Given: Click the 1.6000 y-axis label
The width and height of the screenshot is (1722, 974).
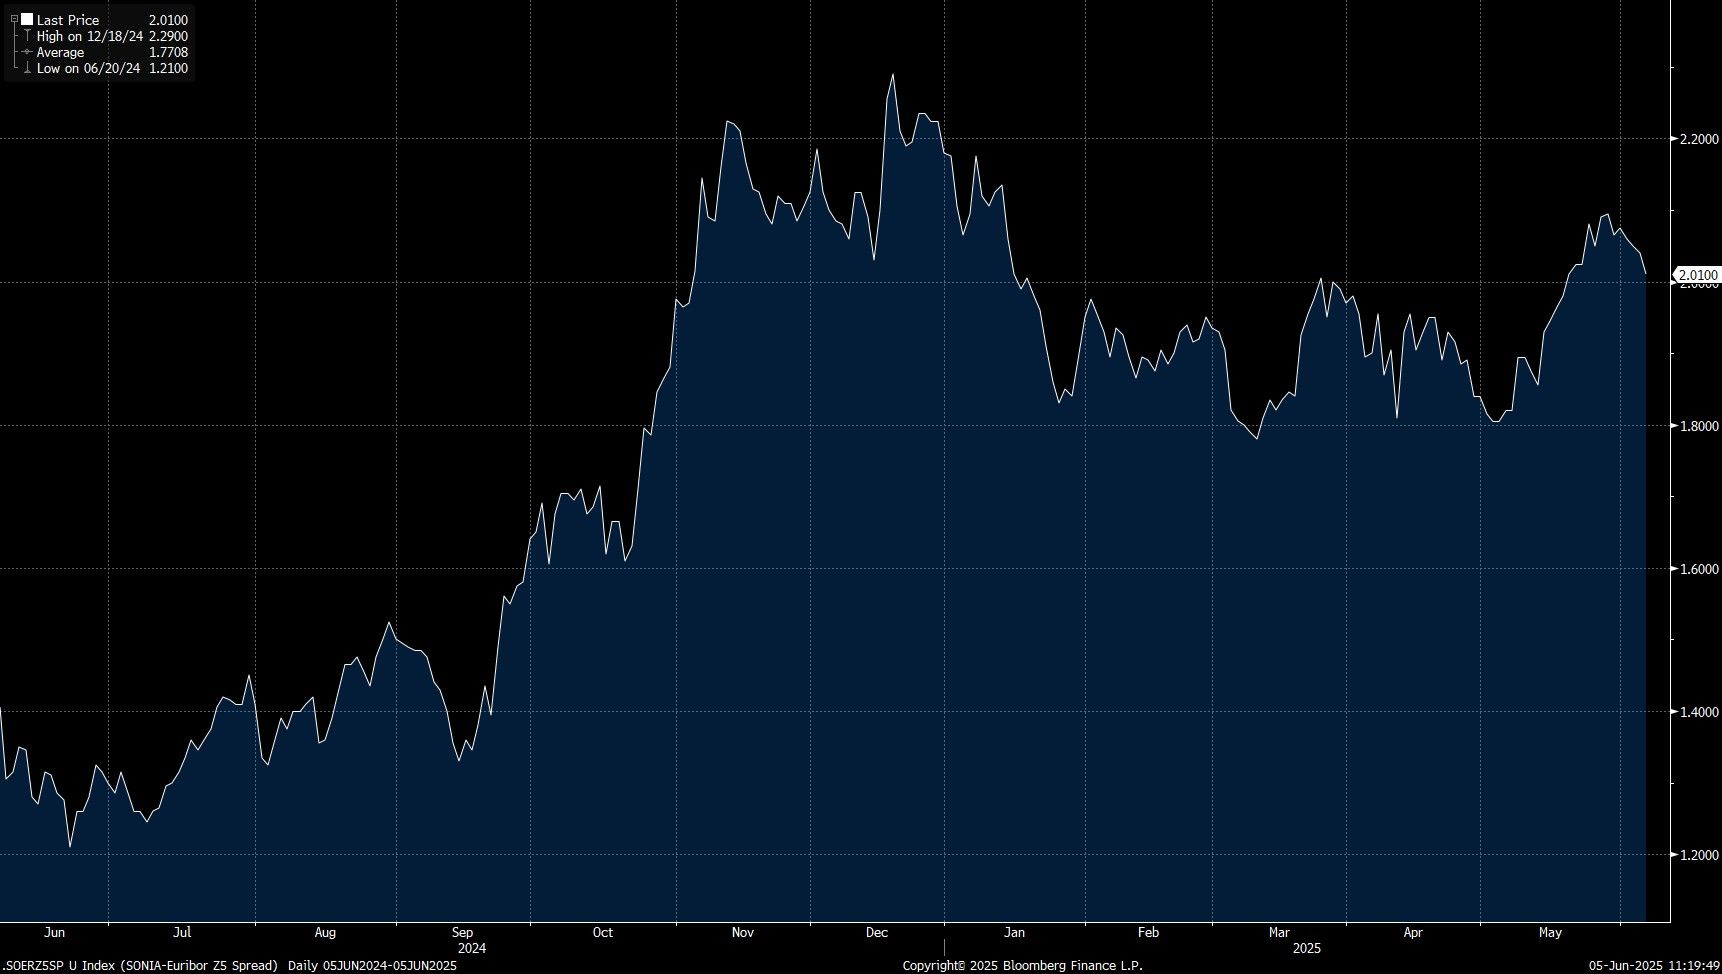Looking at the screenshot, I should [x=1699, y=569].
